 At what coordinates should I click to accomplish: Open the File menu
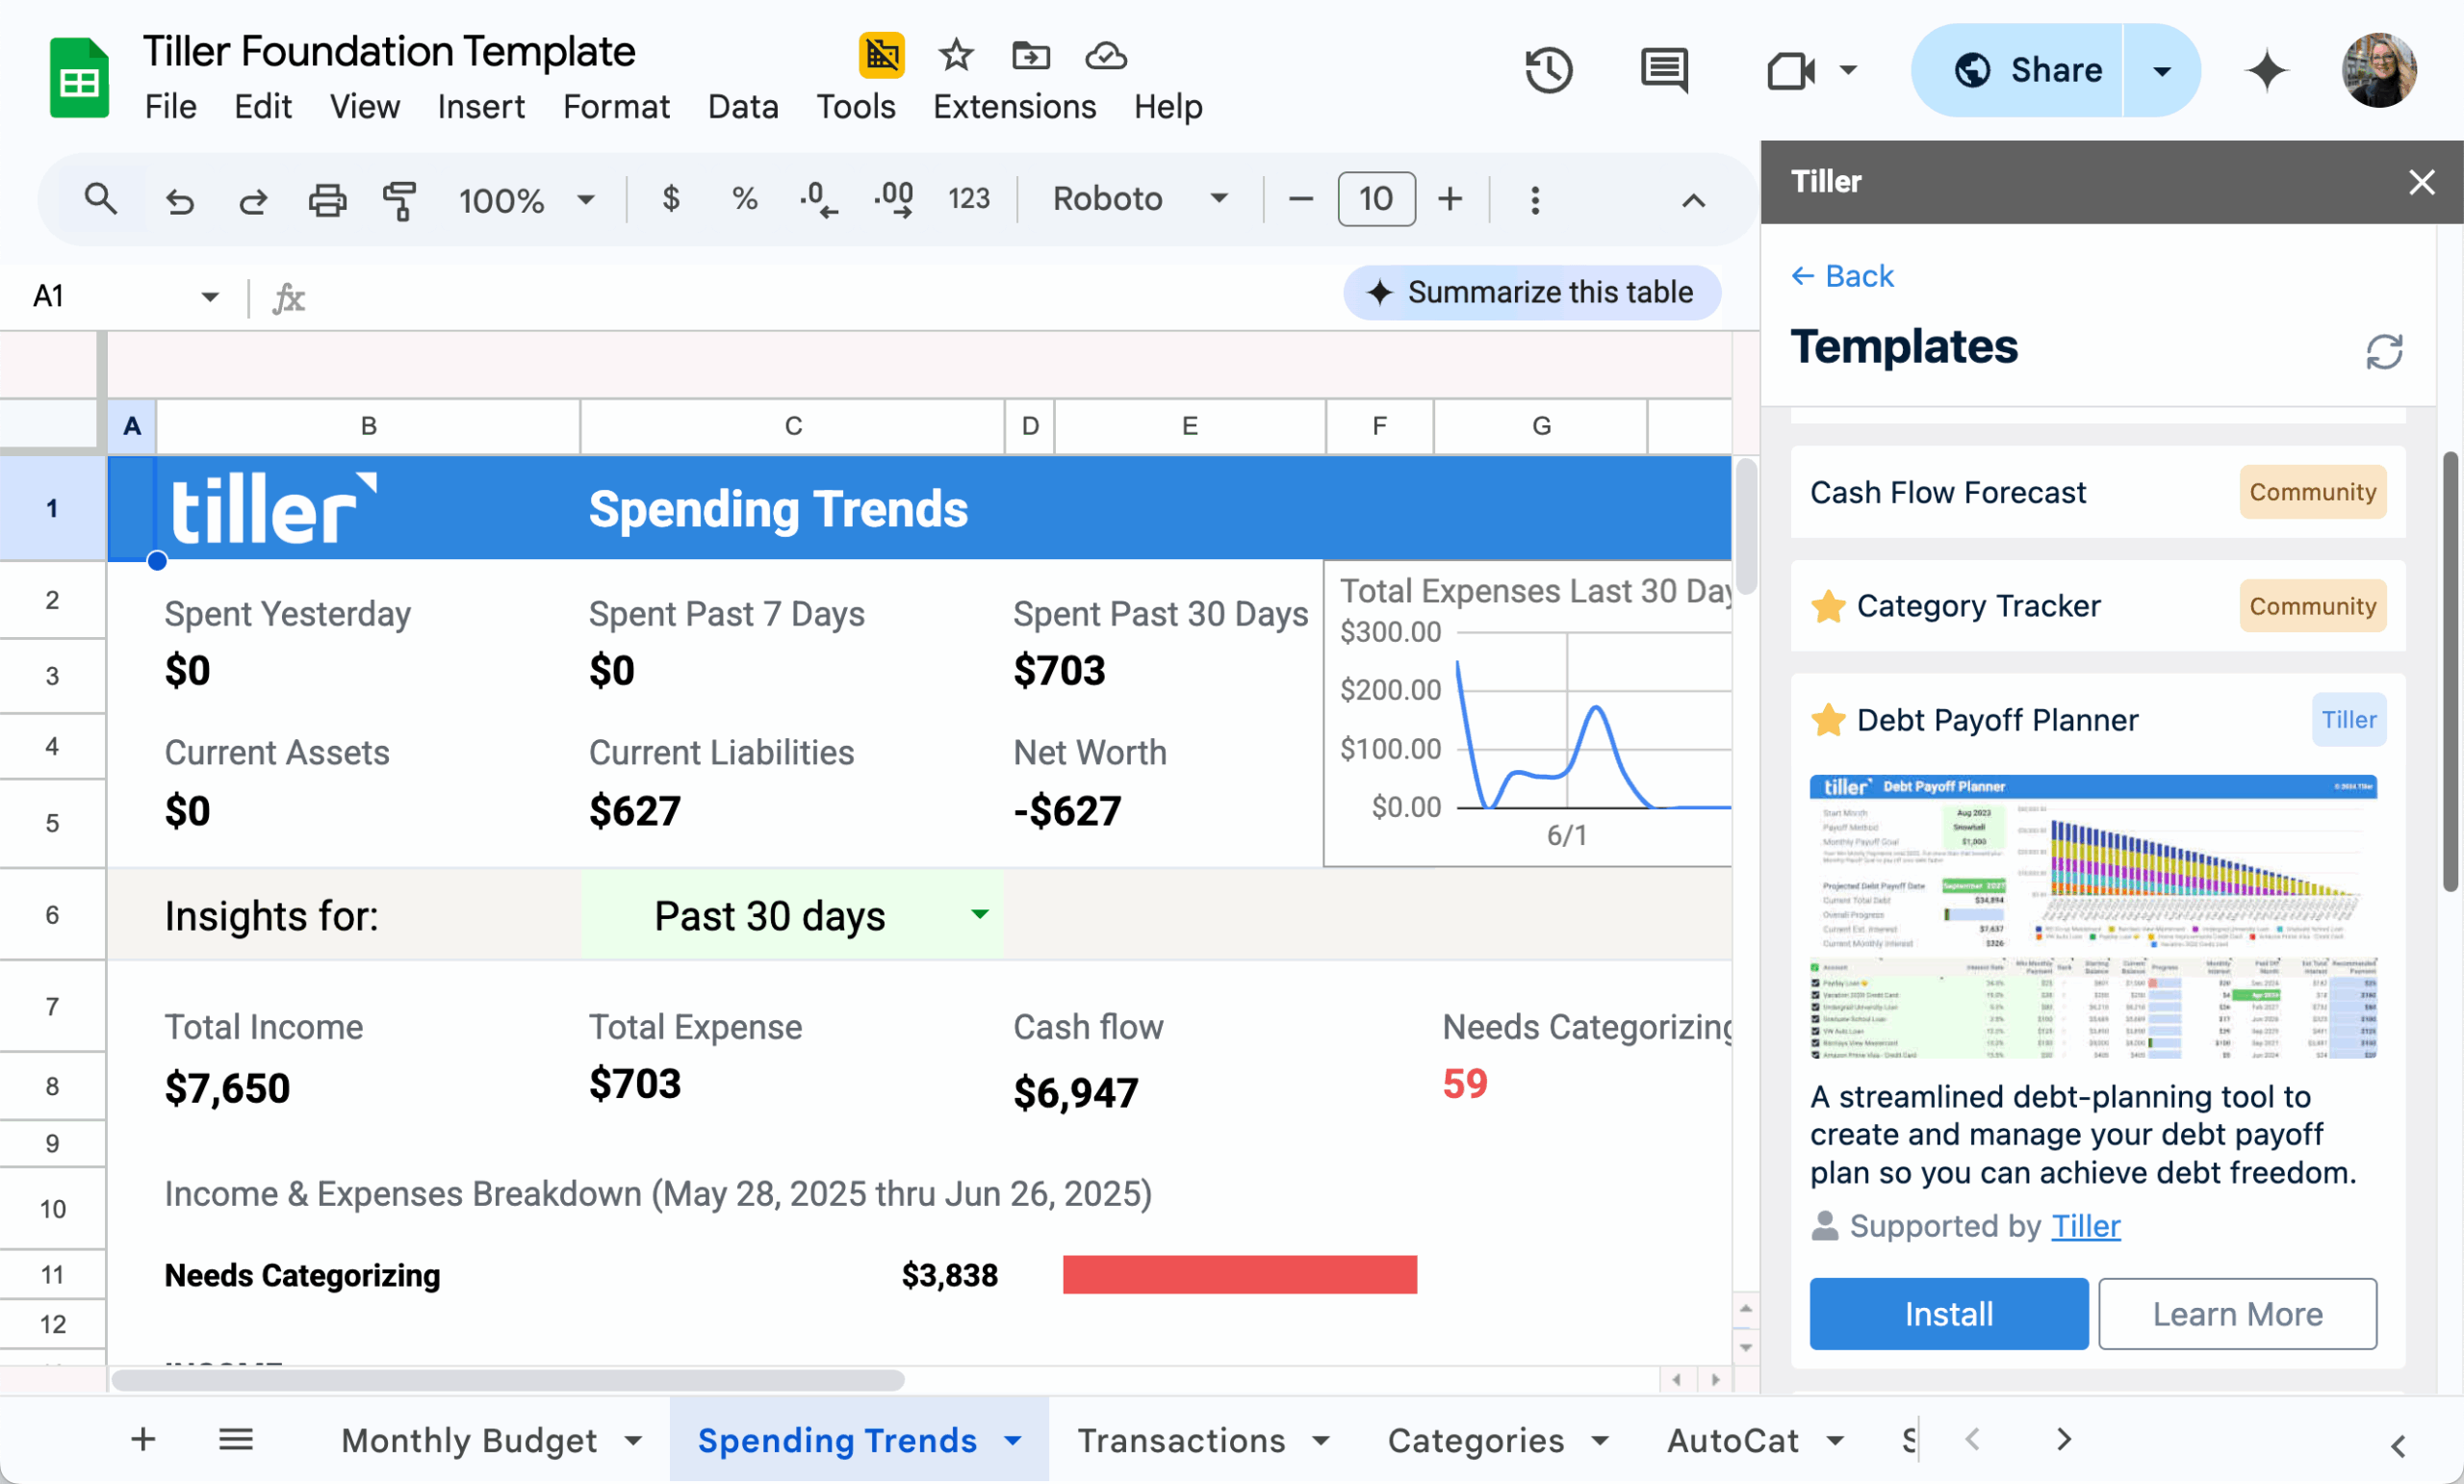[x=170, y=106]
